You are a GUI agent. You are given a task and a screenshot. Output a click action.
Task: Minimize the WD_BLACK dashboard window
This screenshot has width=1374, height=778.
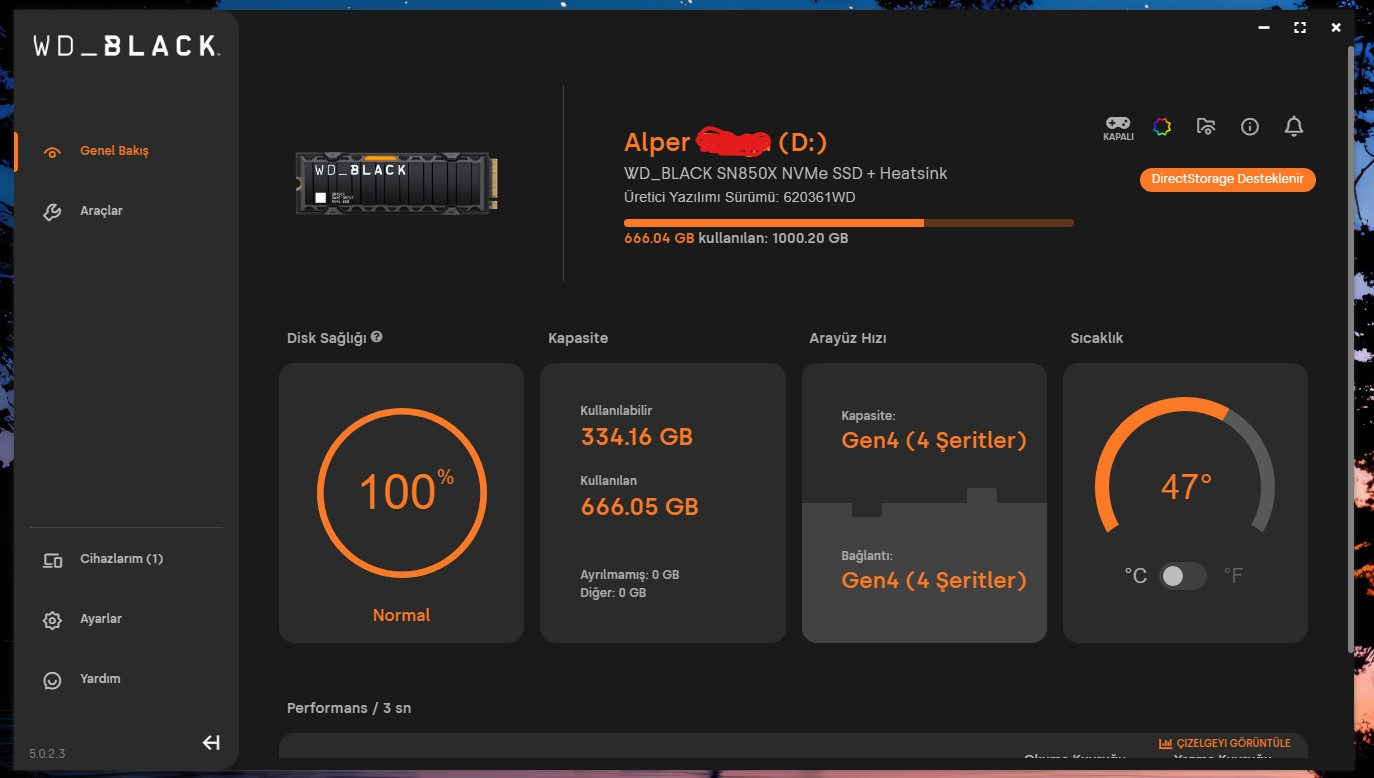click(x=1263, y=28)
